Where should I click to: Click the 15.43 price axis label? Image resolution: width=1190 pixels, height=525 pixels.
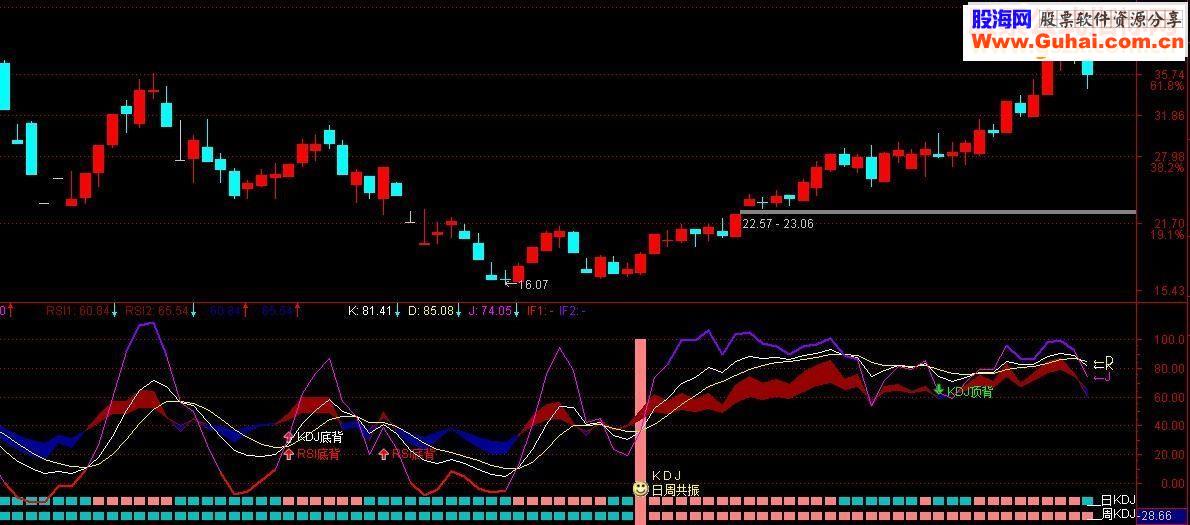pos(1169,291)
